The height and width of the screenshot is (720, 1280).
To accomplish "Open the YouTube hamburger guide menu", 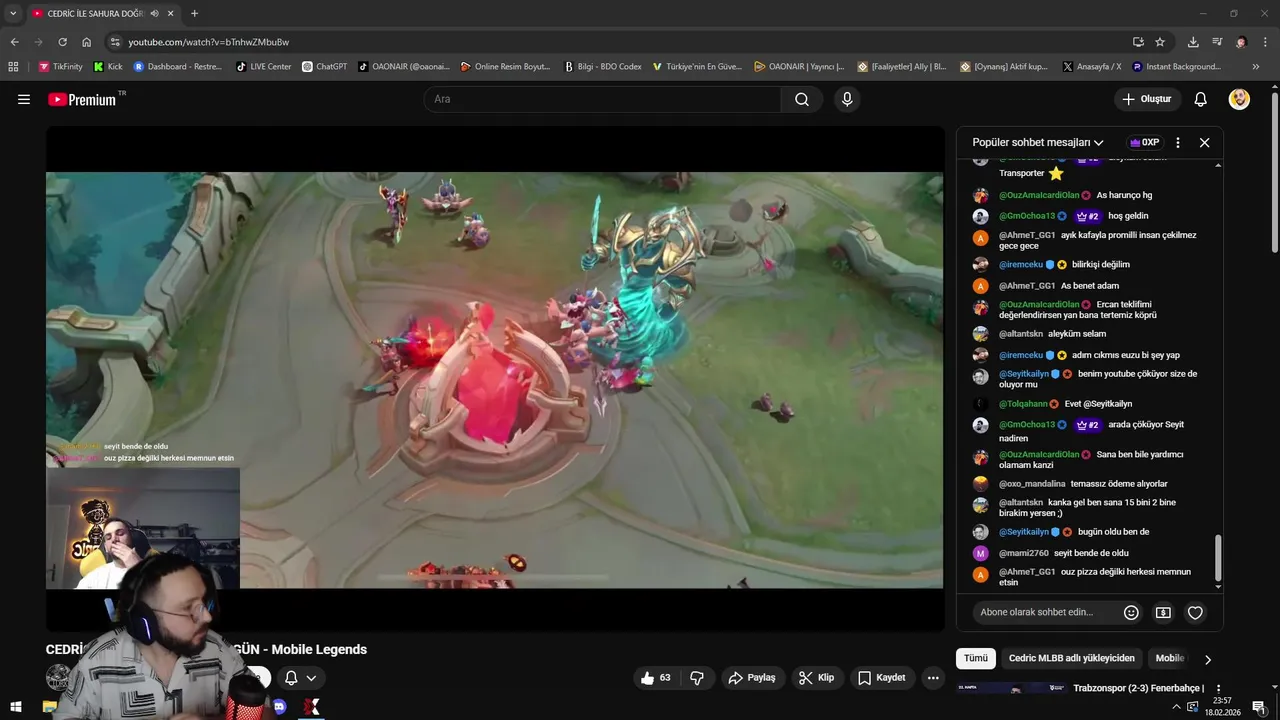I will pos(24,99).
